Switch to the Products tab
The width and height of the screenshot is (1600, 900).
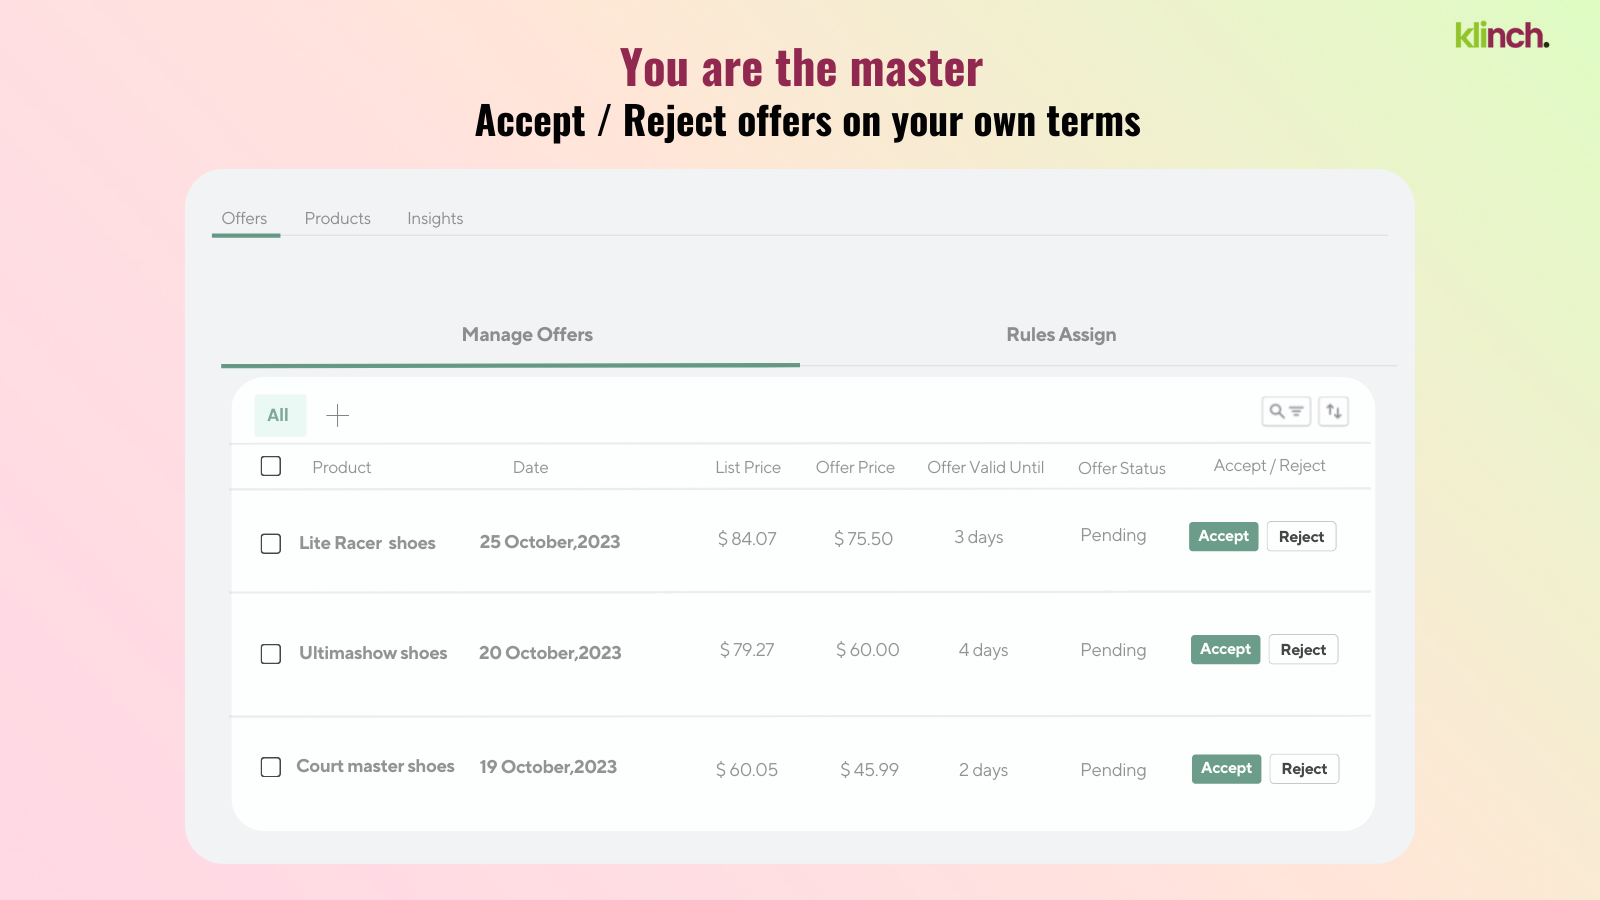click(337, 218)
